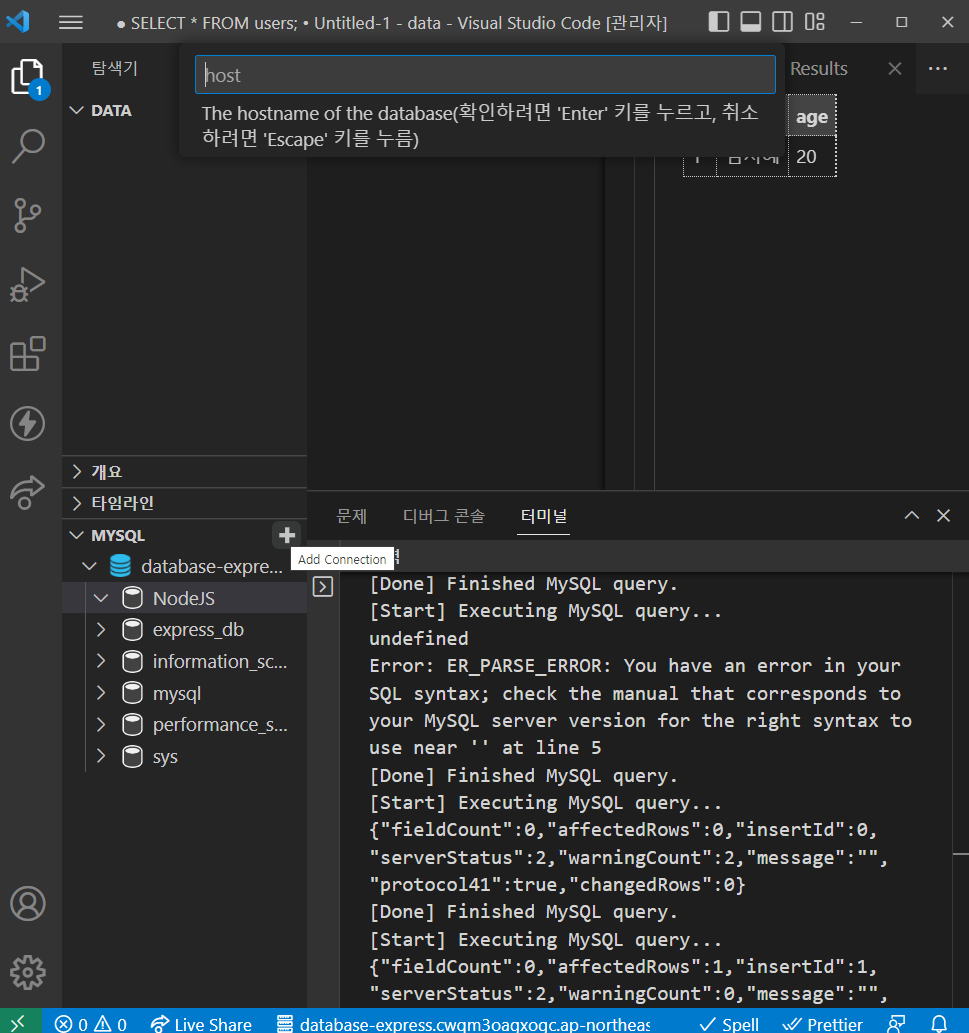Viewport: 969px width, 1033px height.
Task: Open the Search view in activity bar
Action: 28,146
